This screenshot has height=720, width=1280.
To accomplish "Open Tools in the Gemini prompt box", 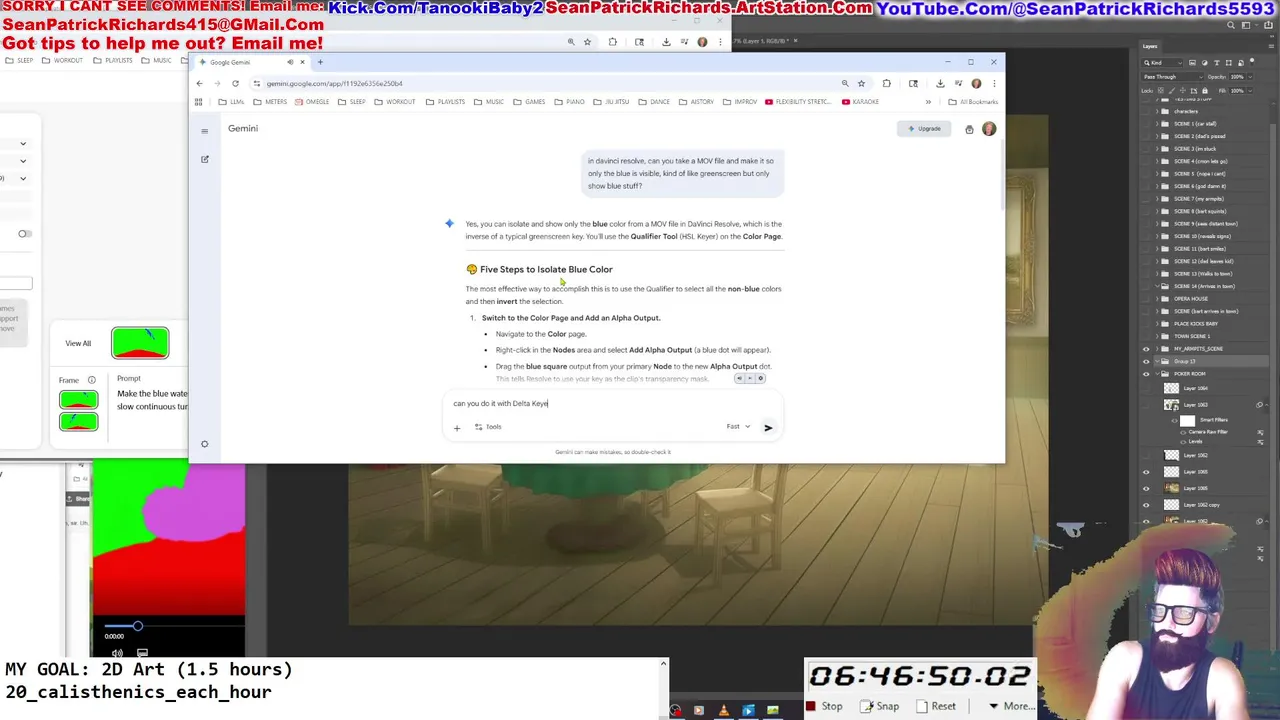I will pyautogui.click(x=488, y=427).
